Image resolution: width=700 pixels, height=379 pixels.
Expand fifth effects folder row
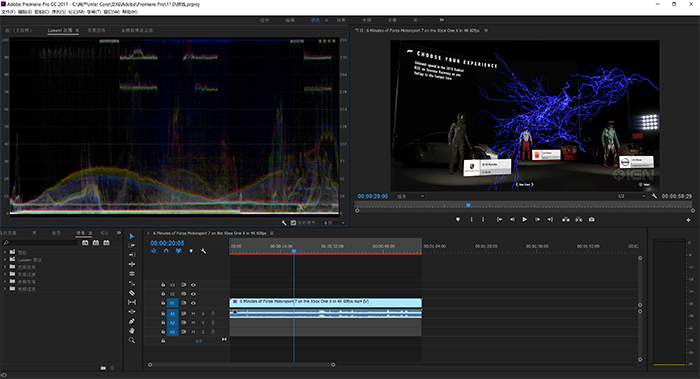(5, 282)
